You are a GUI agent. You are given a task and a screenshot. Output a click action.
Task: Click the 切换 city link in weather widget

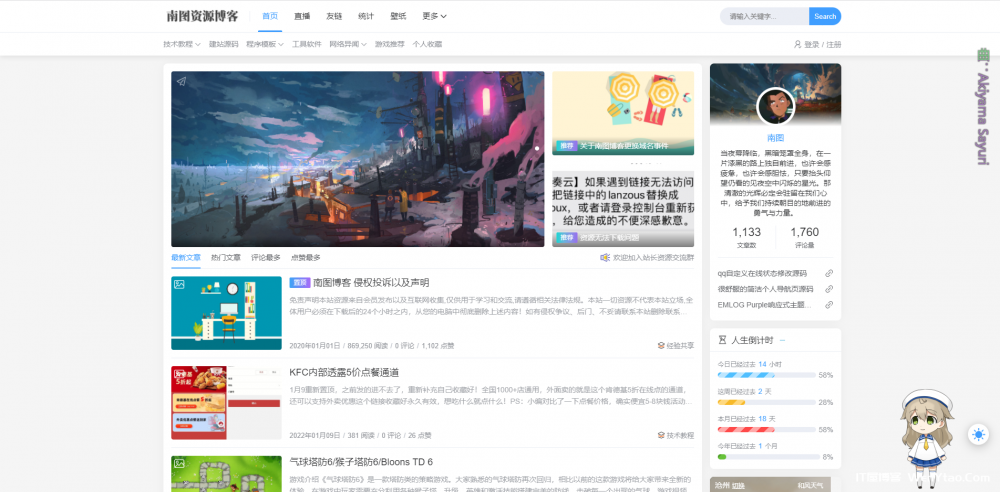point(739,485)
